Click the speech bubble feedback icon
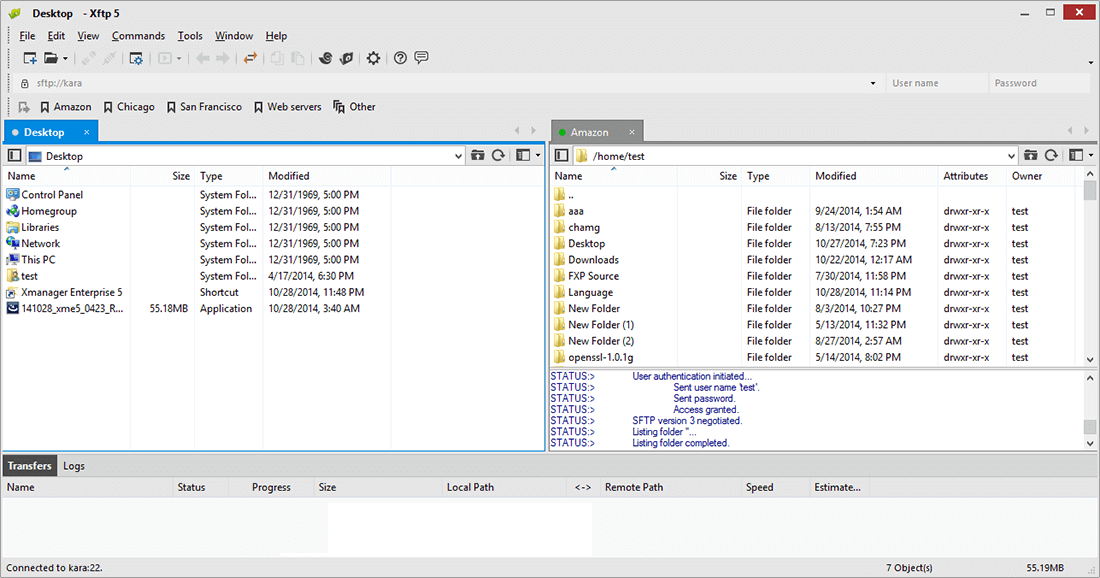The height and width of the screenshot is (578, 1100). point(421,59)
